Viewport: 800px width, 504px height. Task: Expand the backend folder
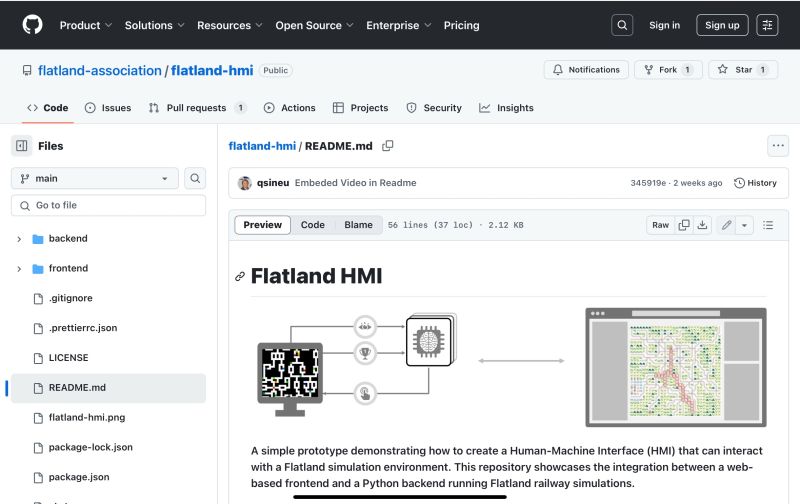click(x=19, y=239)
